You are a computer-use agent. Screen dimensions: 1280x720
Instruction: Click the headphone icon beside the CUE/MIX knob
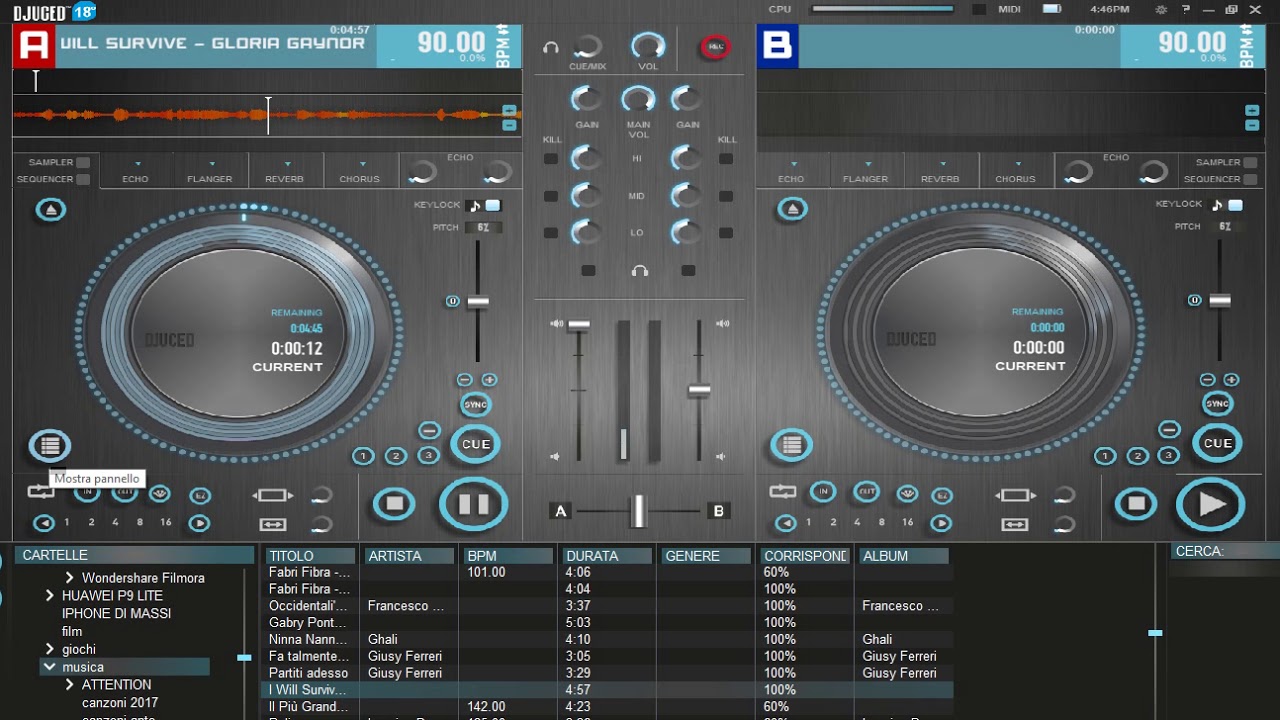(551, 47)
